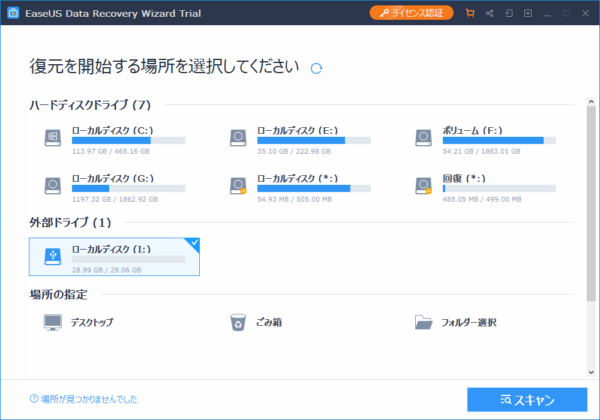Click the EaseUS app logo icon
This screenshot has width=600, height=420.
13,13
